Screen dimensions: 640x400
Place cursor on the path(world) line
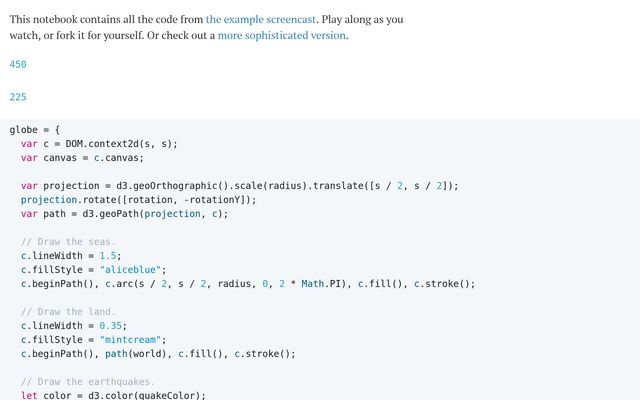(158, 354)
